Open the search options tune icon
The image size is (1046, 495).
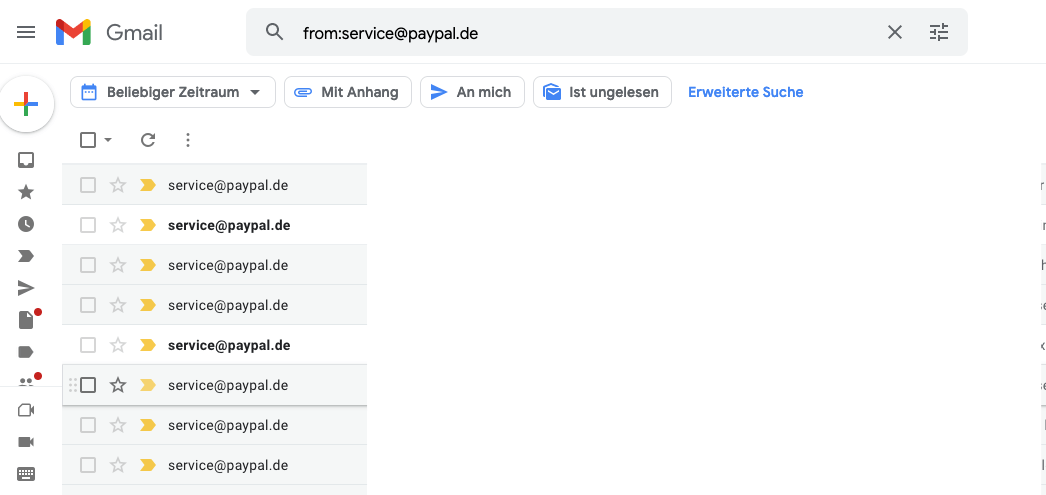939,32
